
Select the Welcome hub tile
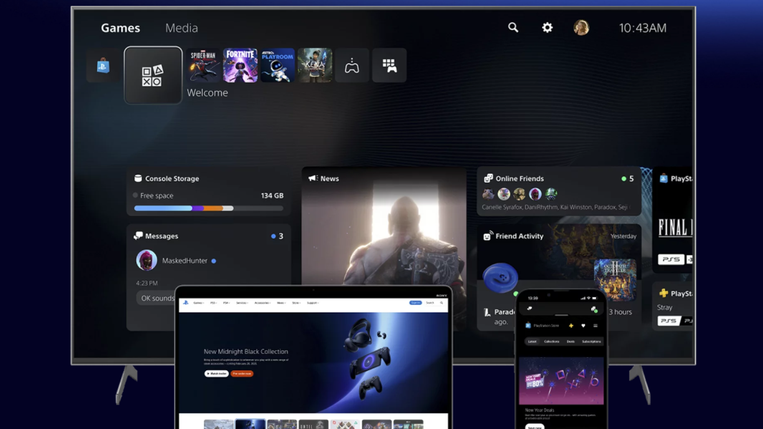(153, 75)
